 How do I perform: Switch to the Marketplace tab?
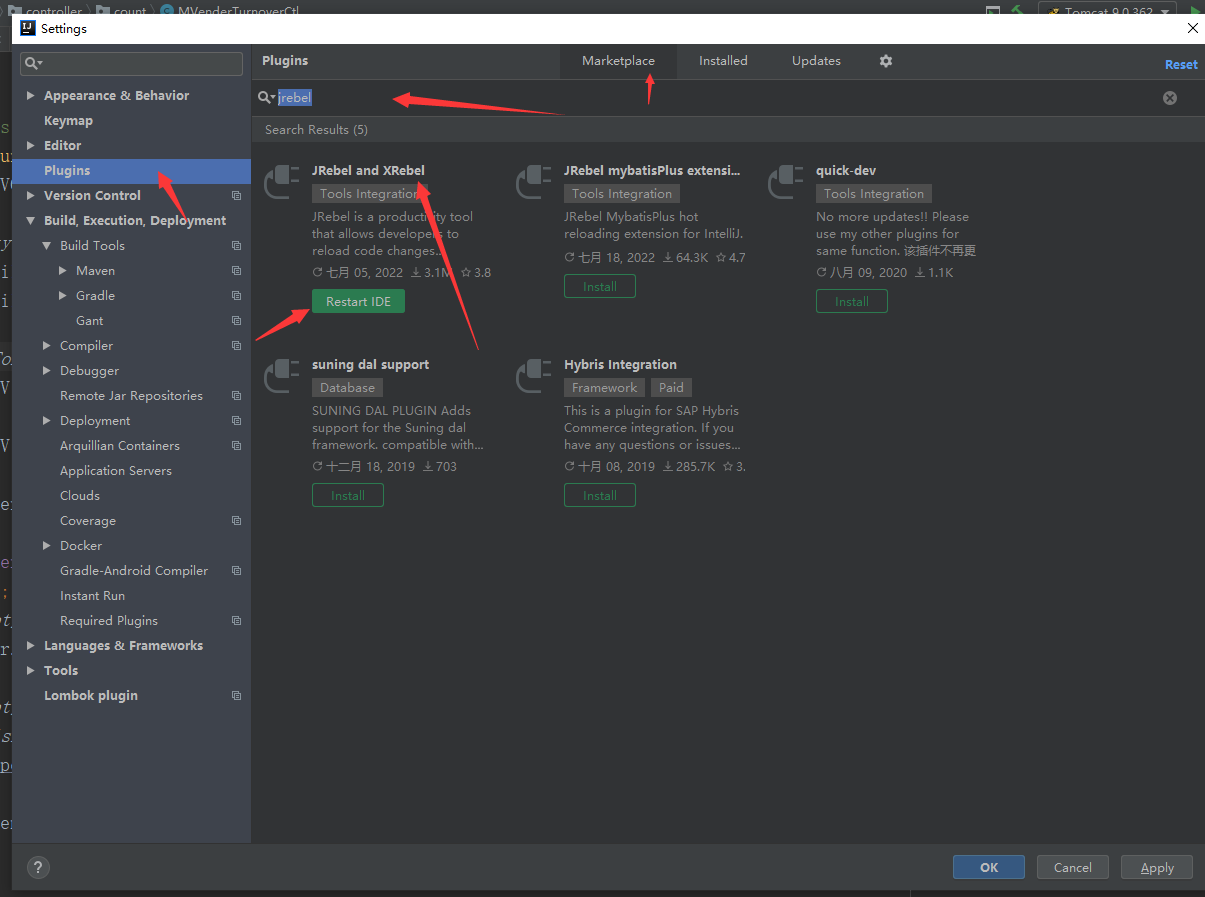(x=618, y=61)
